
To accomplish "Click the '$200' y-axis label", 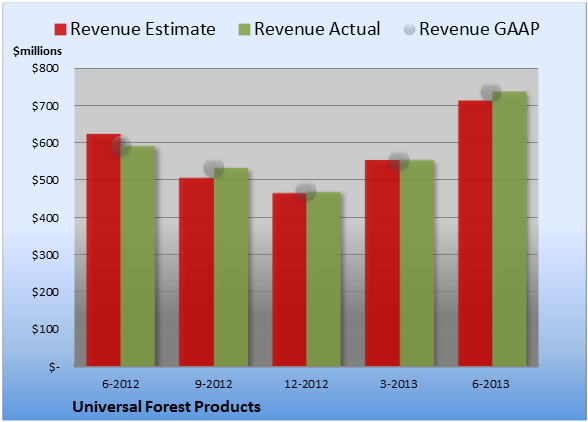I will tap(45, 292).
